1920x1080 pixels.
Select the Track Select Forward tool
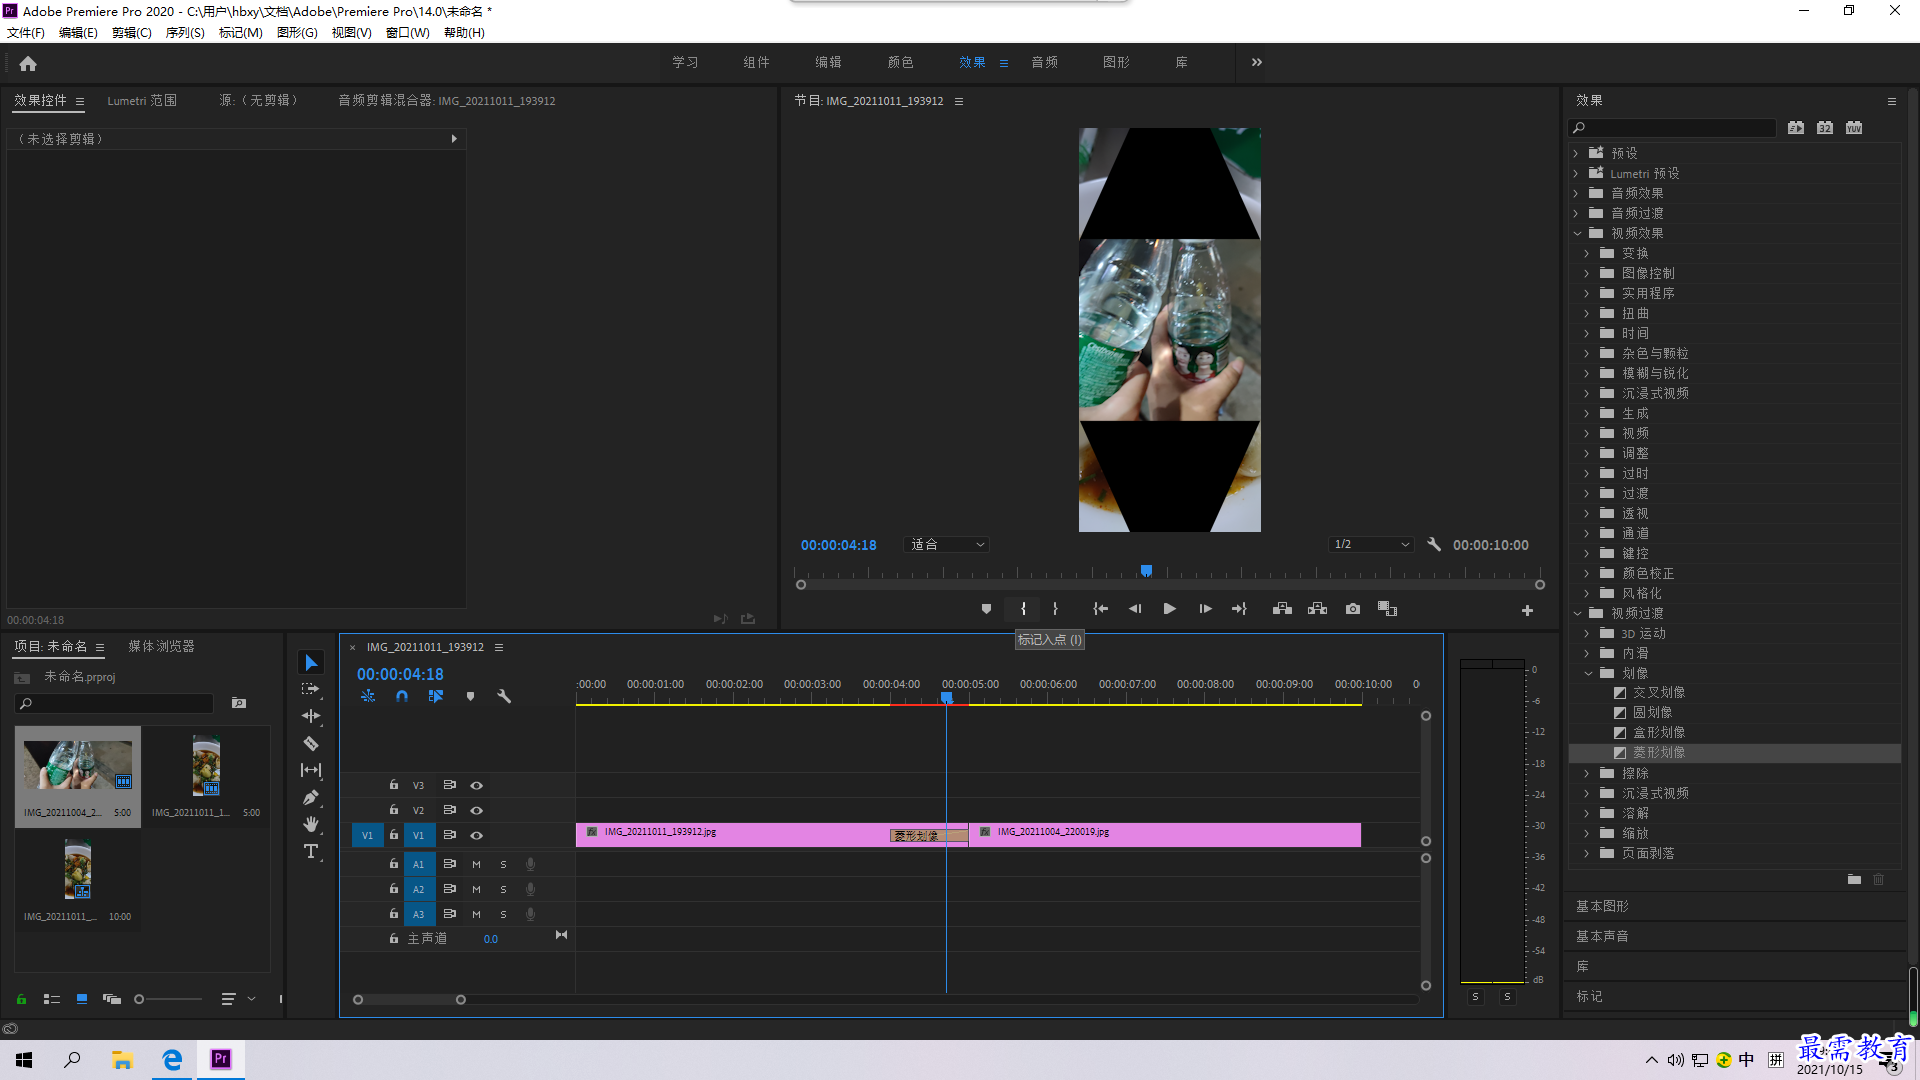pyautogui.click(x=311, y=689)
